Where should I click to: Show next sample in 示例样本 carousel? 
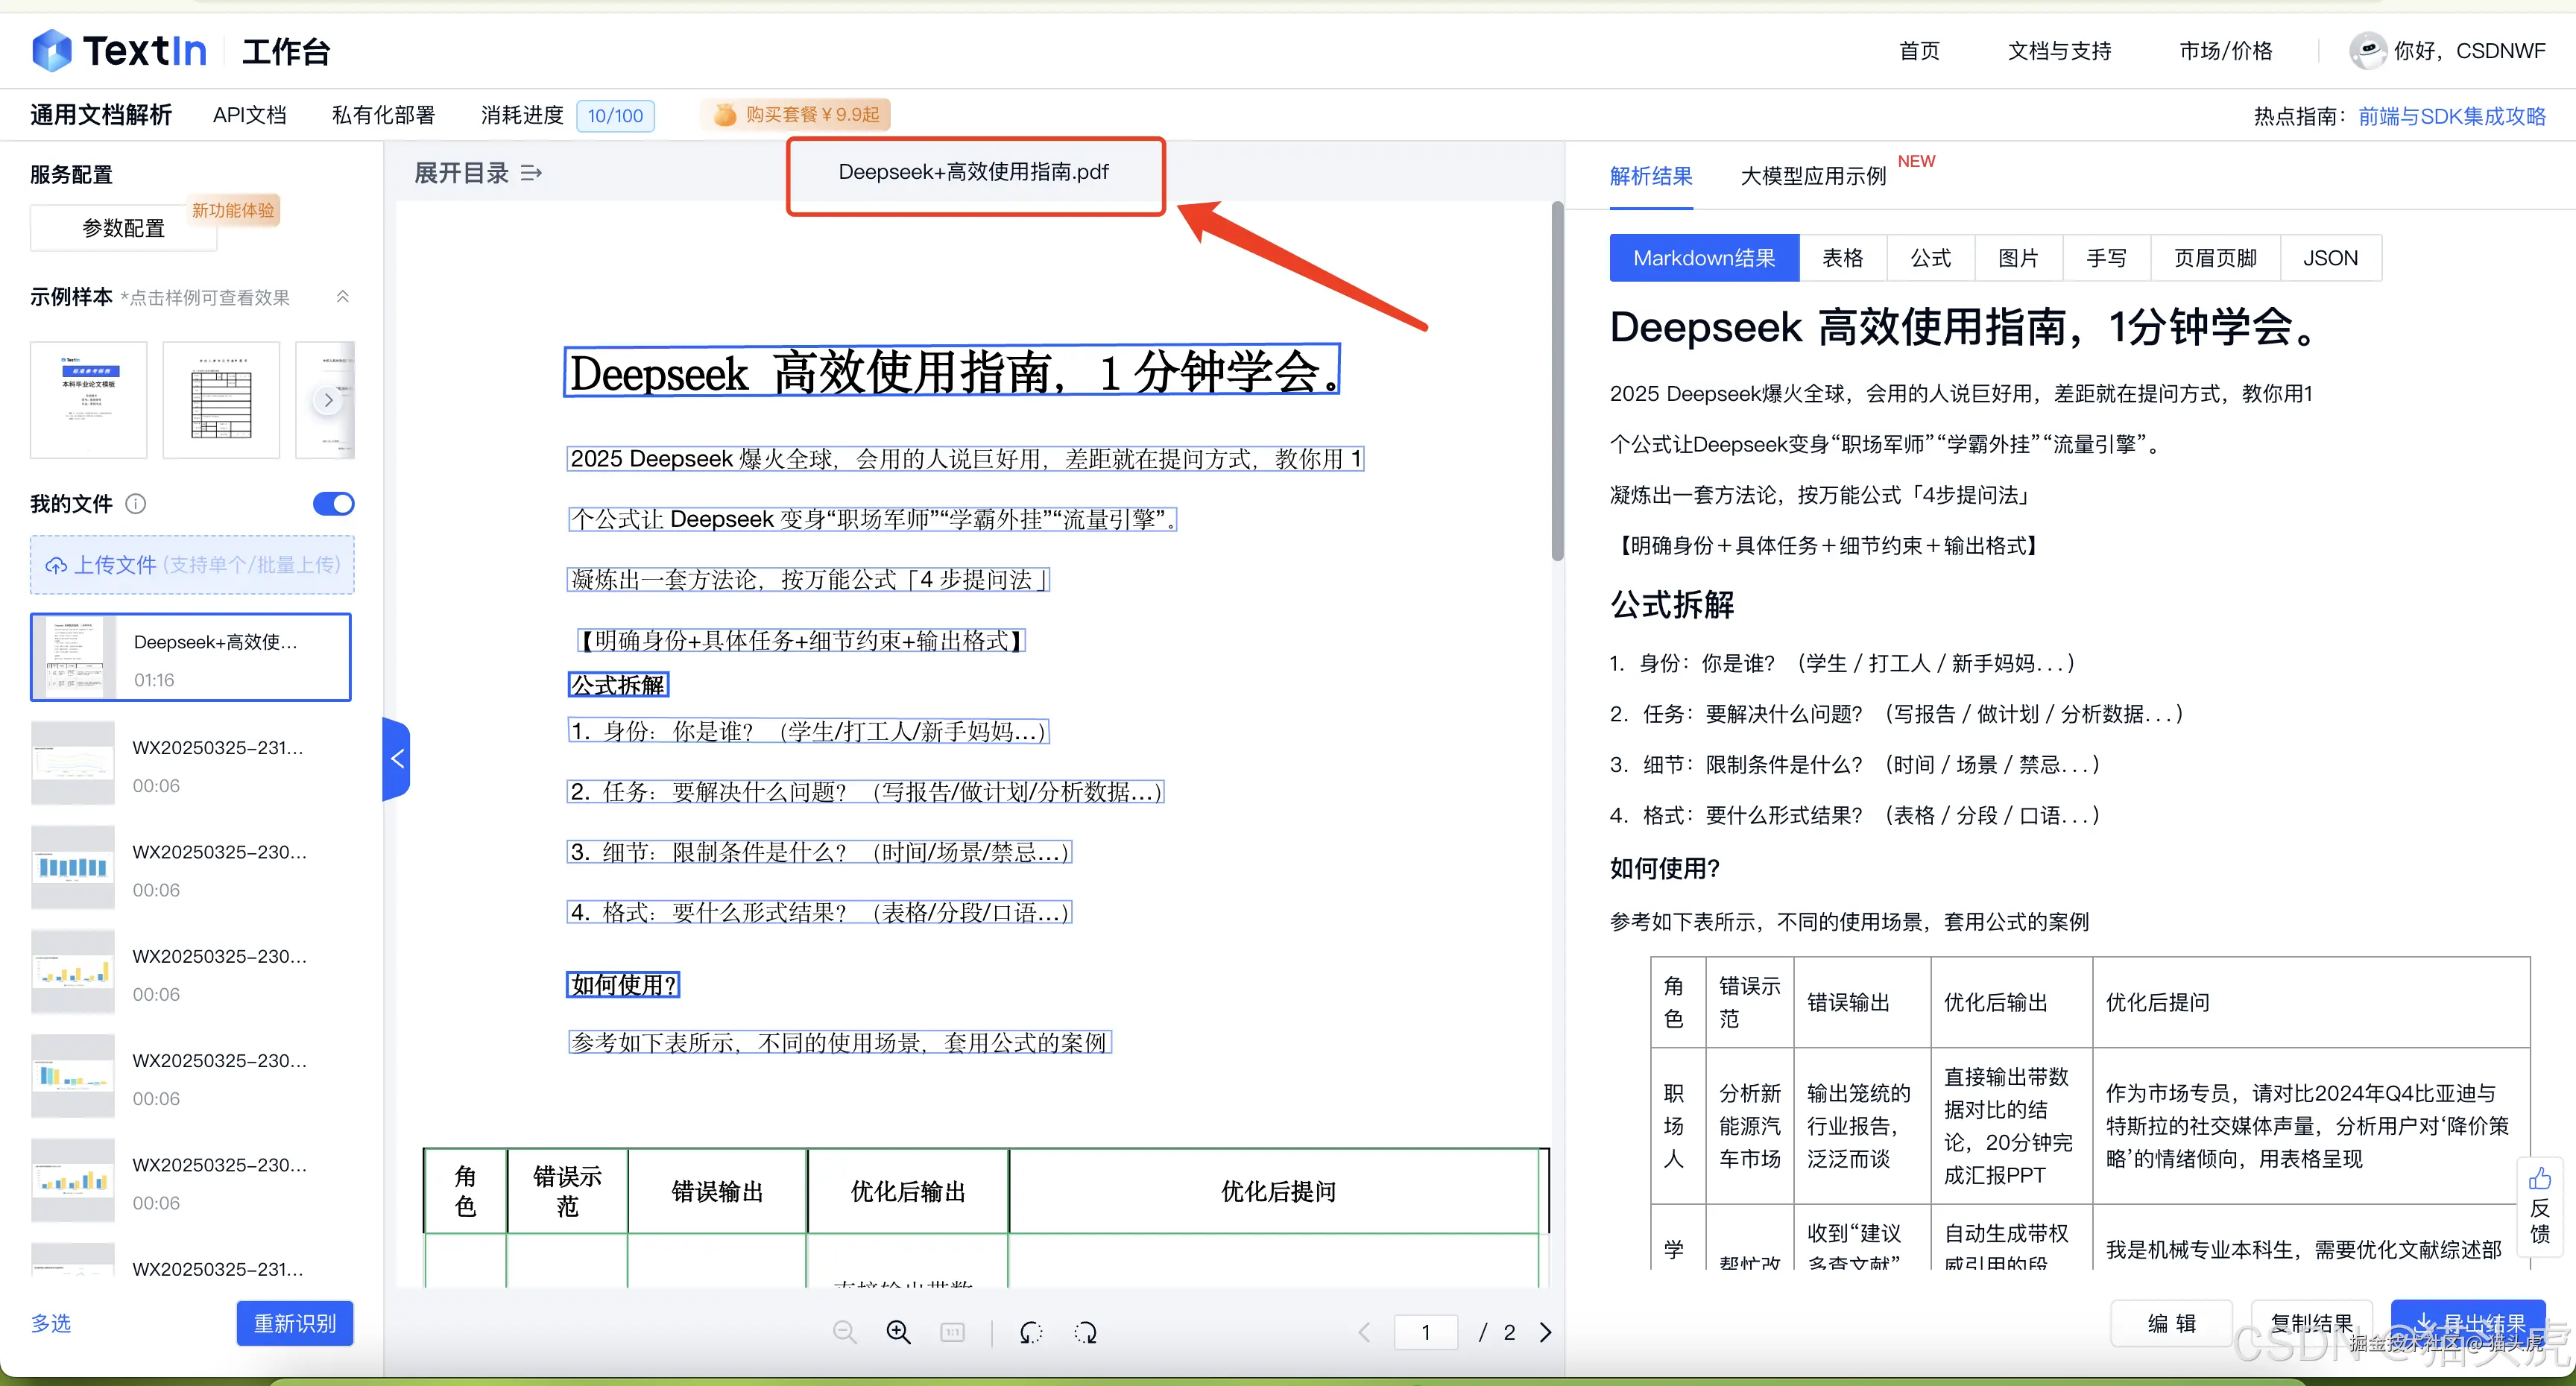[x=328, y=399]
